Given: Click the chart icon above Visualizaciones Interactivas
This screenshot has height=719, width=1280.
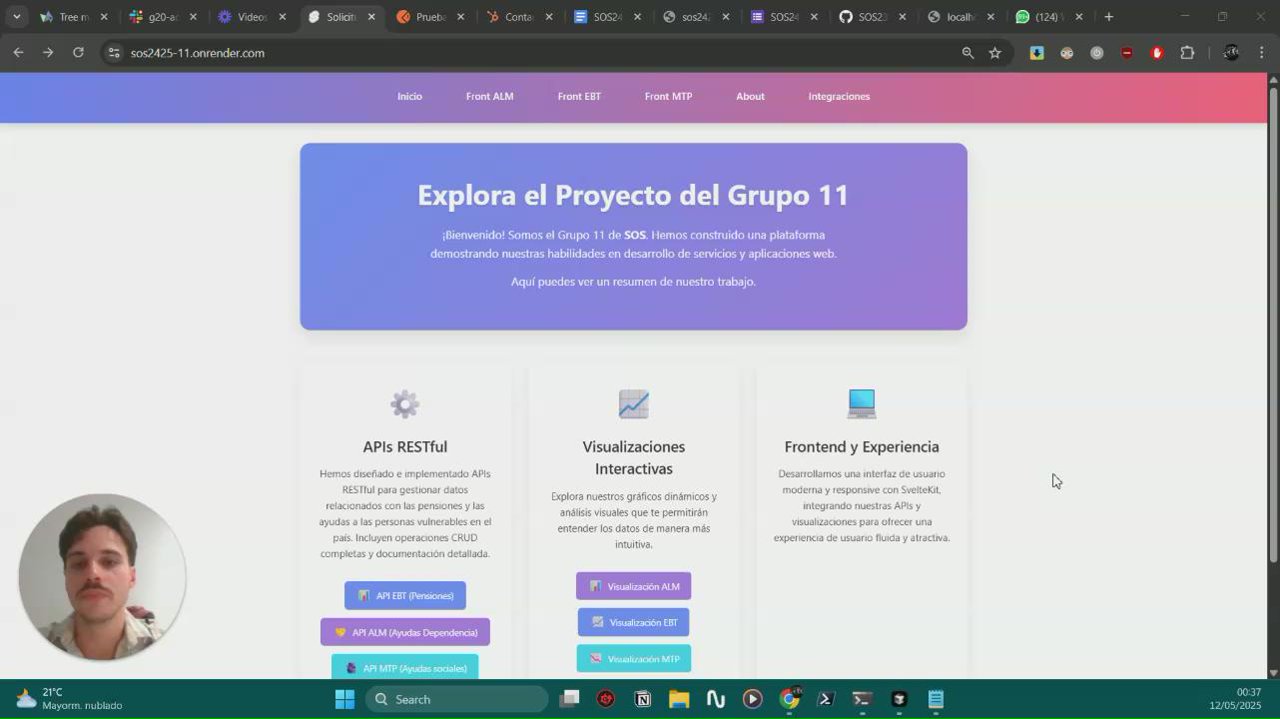Looking at the screenshot, I should tap(633, 404).
